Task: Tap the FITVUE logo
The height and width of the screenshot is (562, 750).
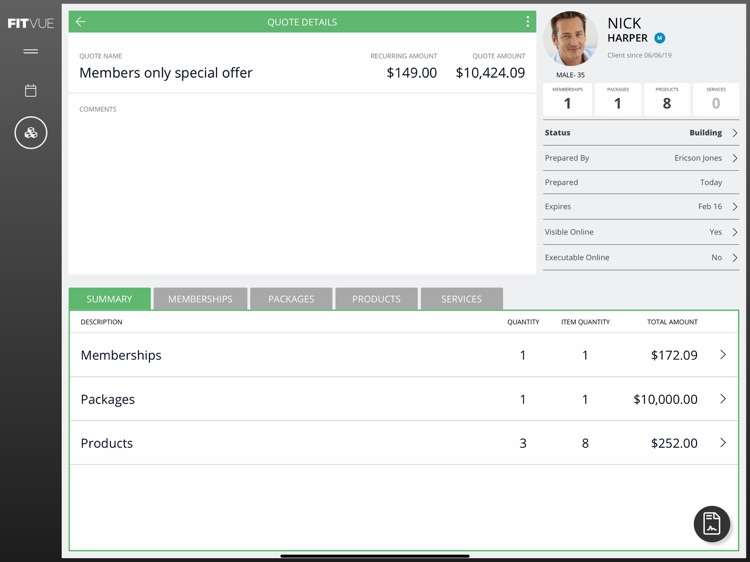Action: (x=31, y=23)
